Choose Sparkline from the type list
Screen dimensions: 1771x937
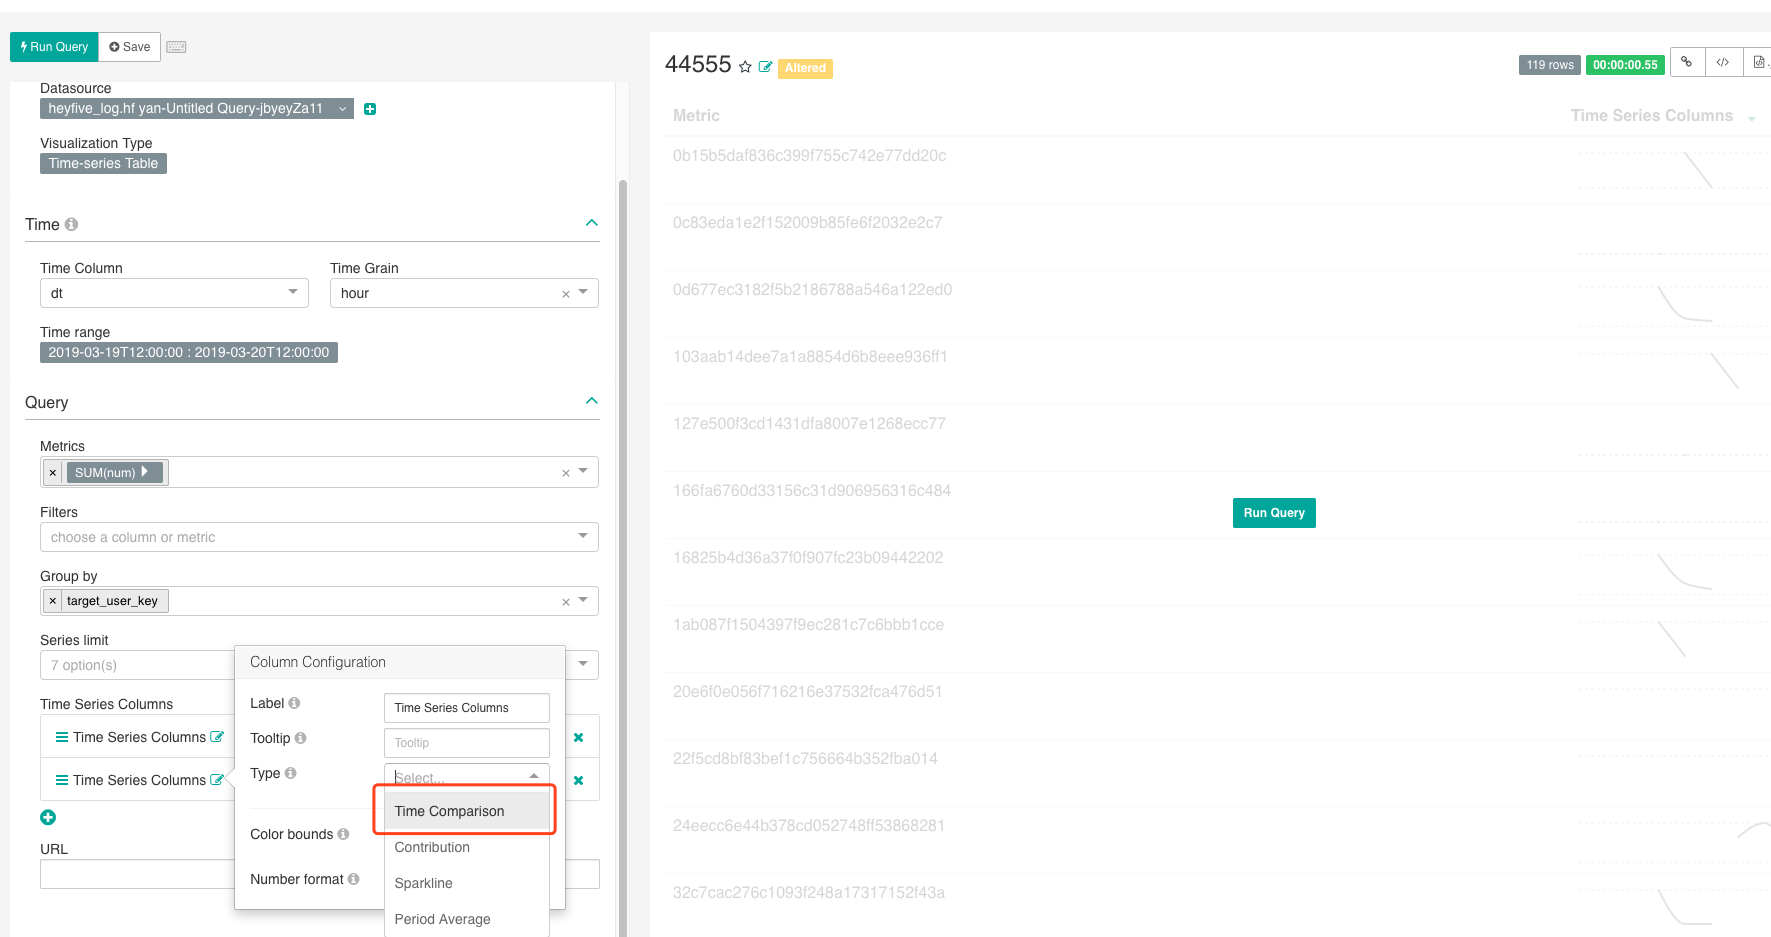423,883
